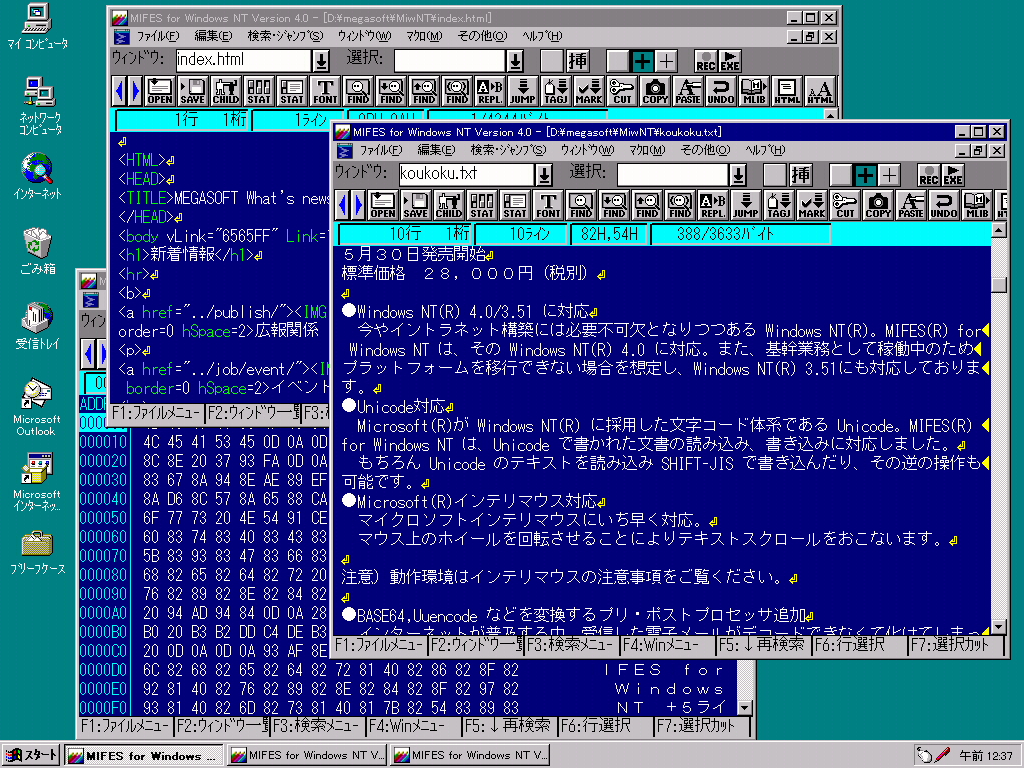This screenshot has height=768, width=1024.
Task: Open FONT settings in koukoku.txt window
Action: click(548, 205)
